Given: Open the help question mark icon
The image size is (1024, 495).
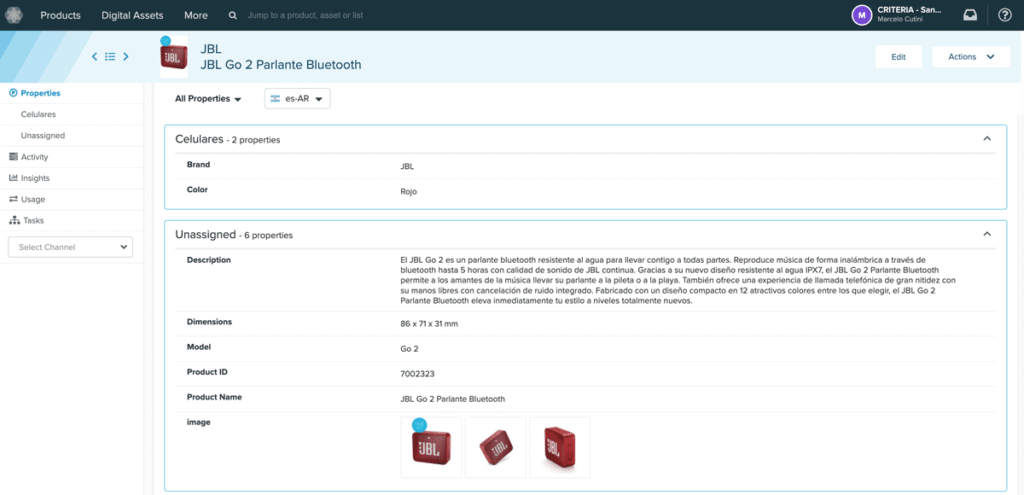Looking at the screenshot, I should click(x=1004, y=15).
